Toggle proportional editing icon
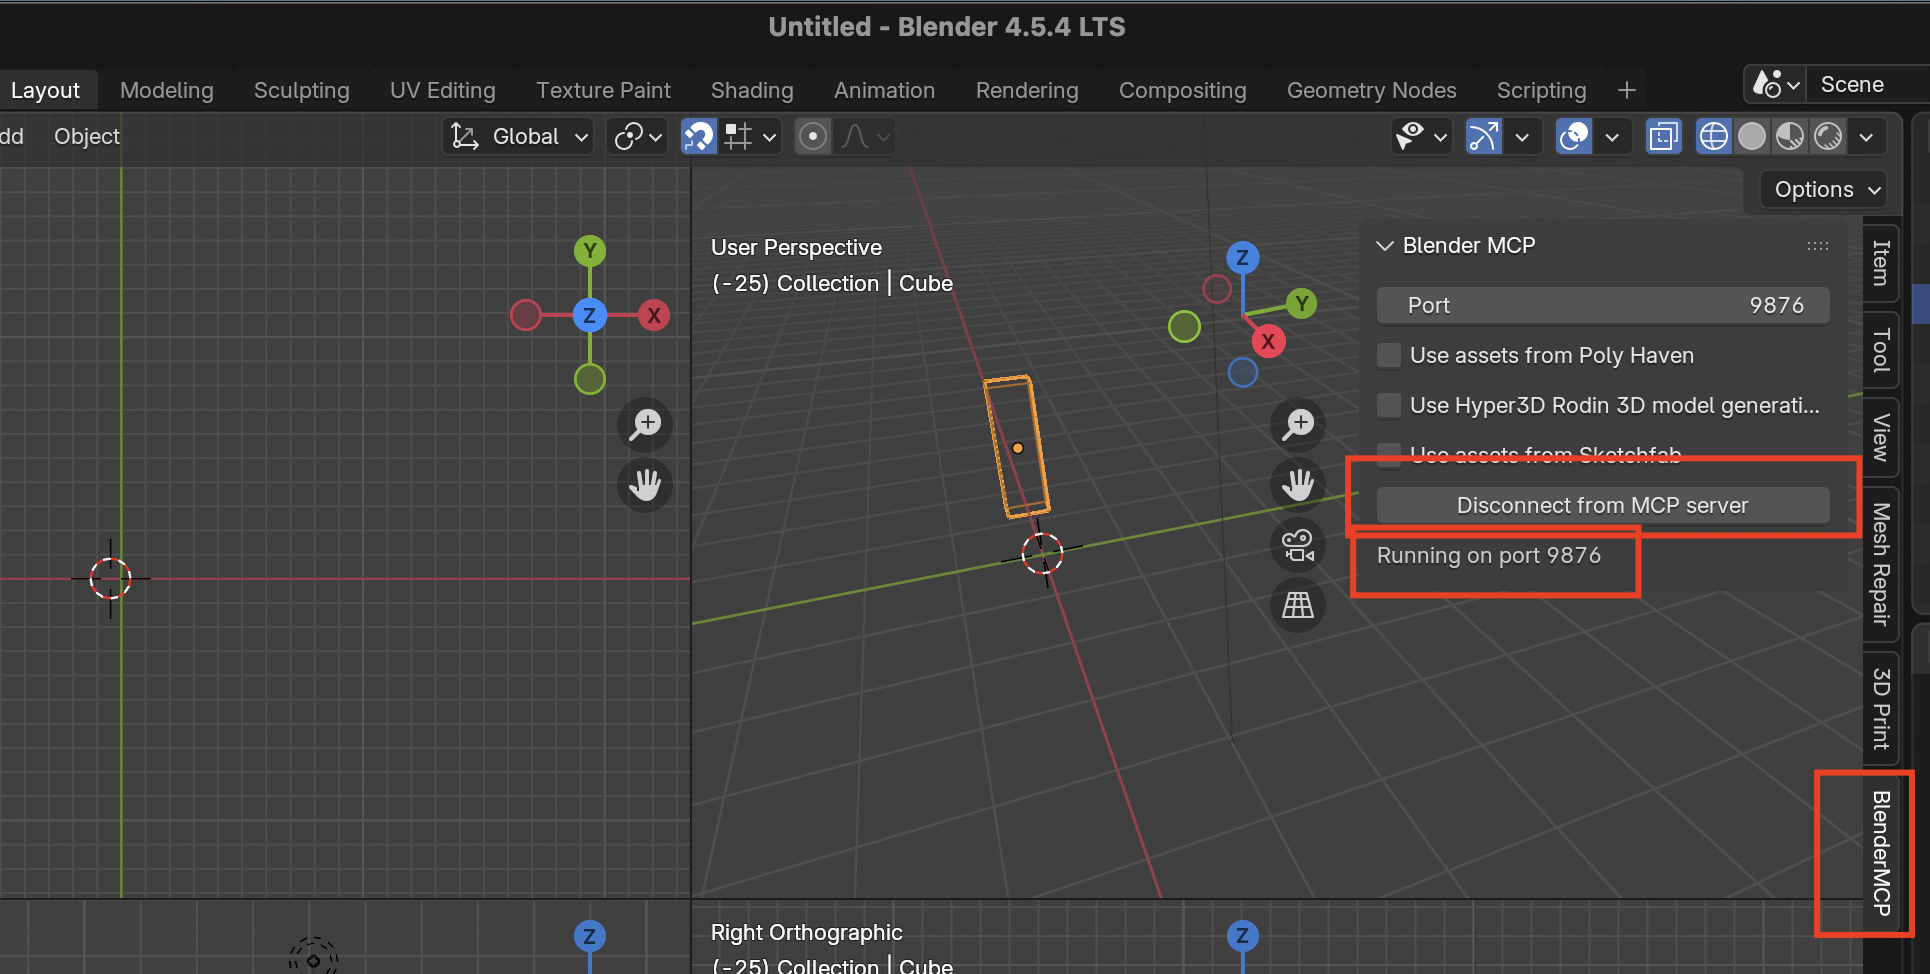 click(813, 136)
